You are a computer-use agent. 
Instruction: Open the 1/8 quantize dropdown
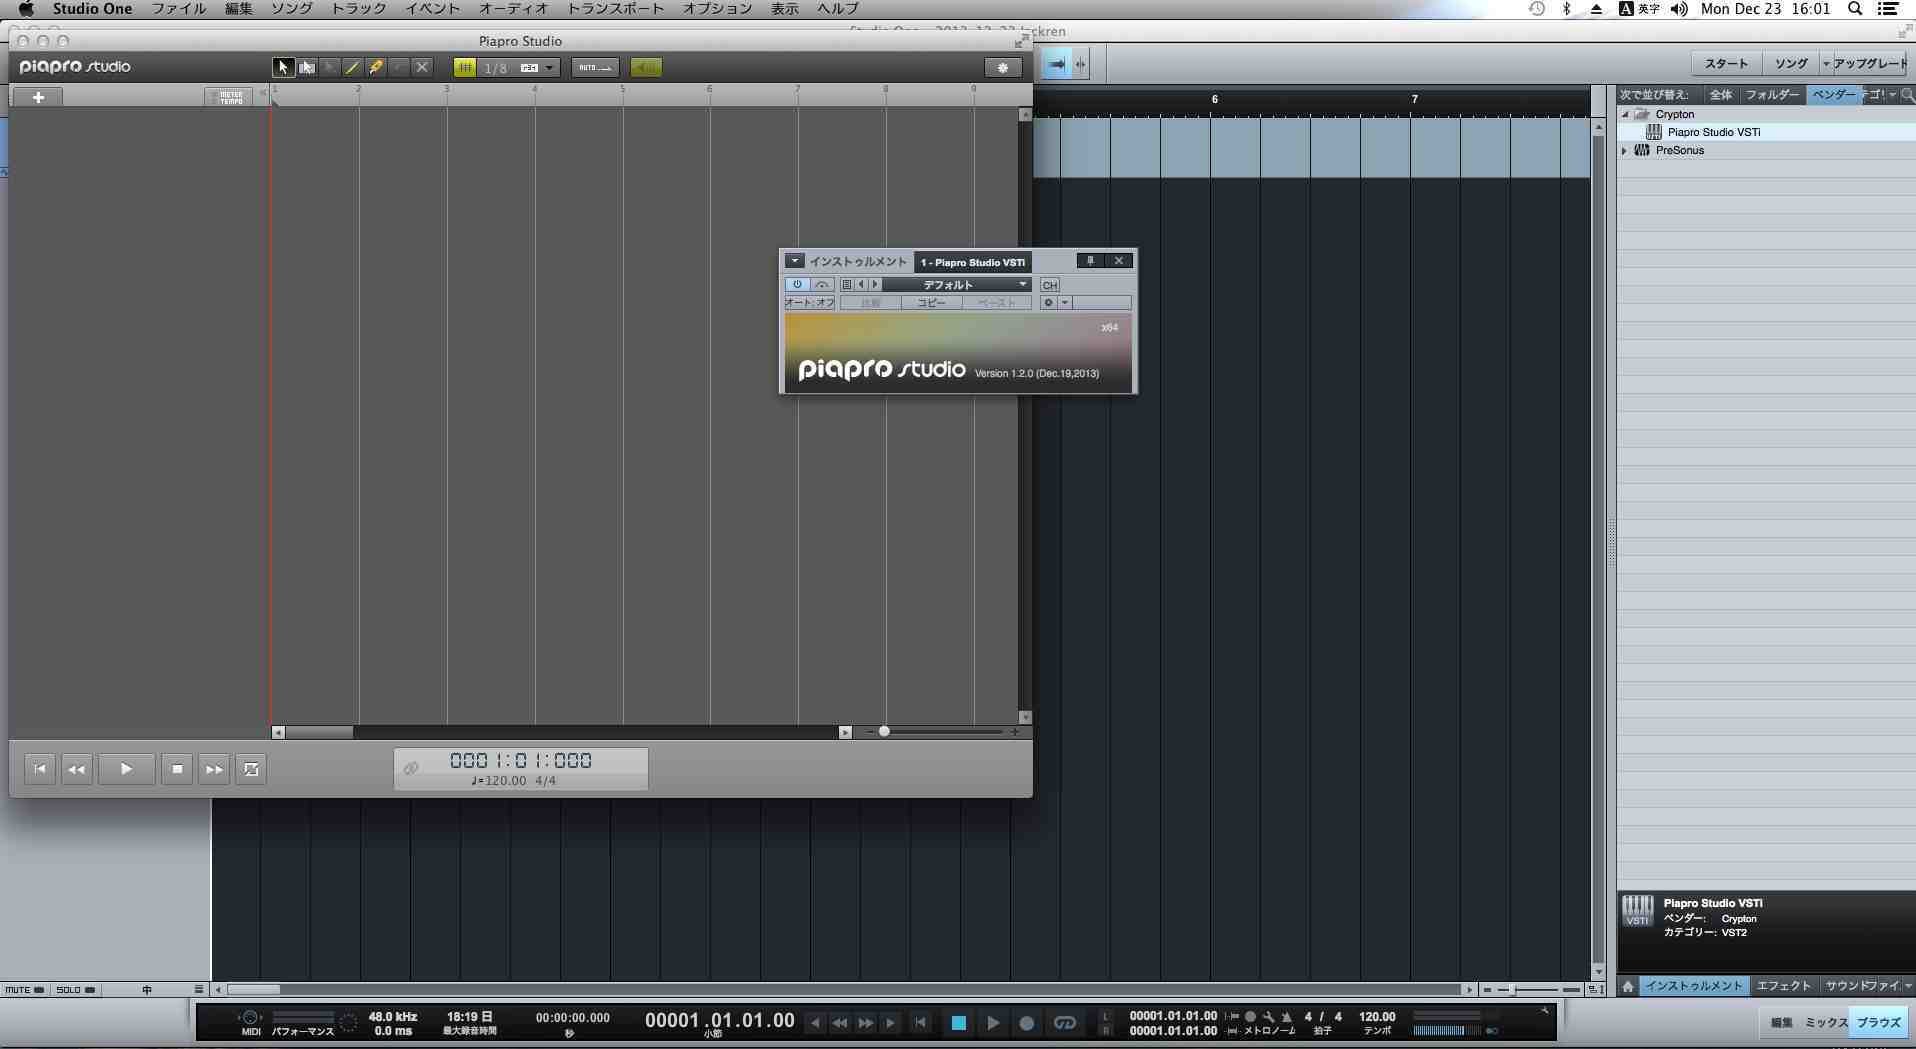(519, 68)
